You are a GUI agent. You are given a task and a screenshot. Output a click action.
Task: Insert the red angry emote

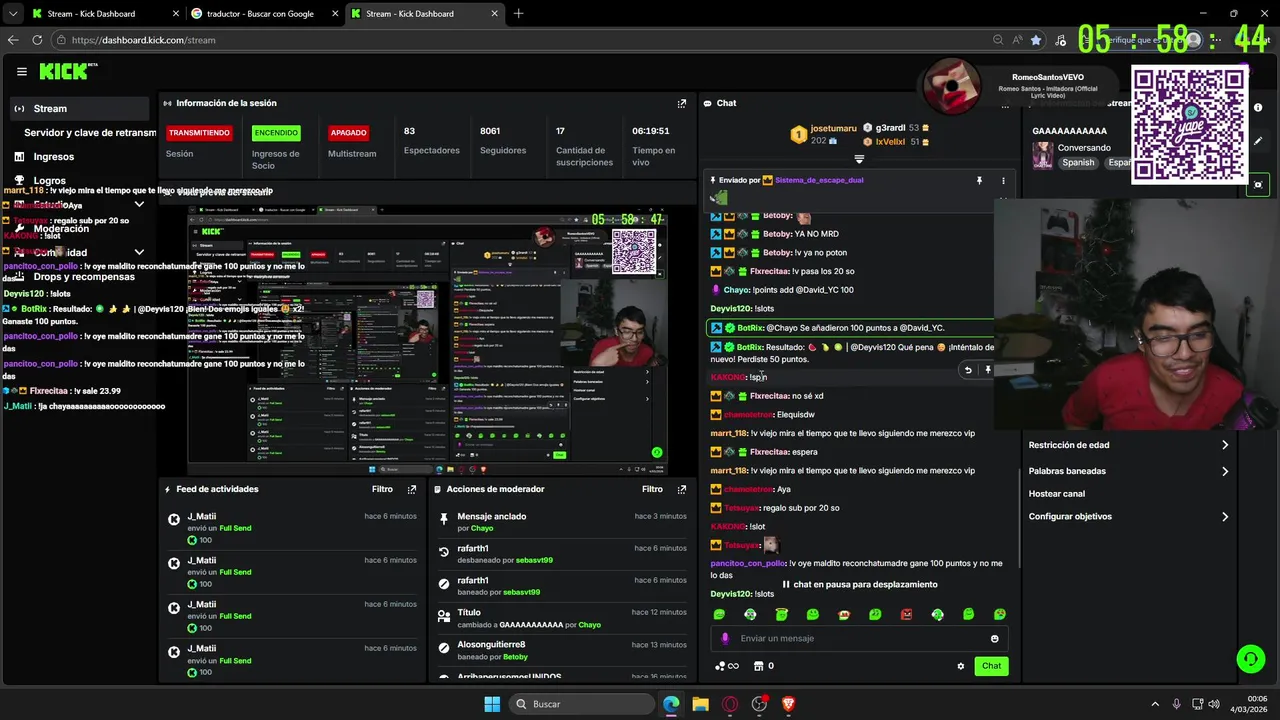[x=906, y=614]
